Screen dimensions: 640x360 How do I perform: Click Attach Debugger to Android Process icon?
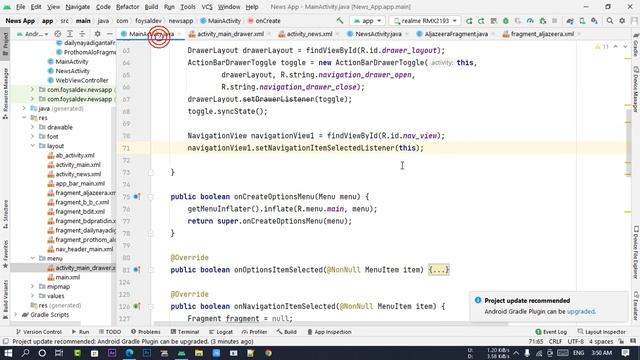[542, 21]
